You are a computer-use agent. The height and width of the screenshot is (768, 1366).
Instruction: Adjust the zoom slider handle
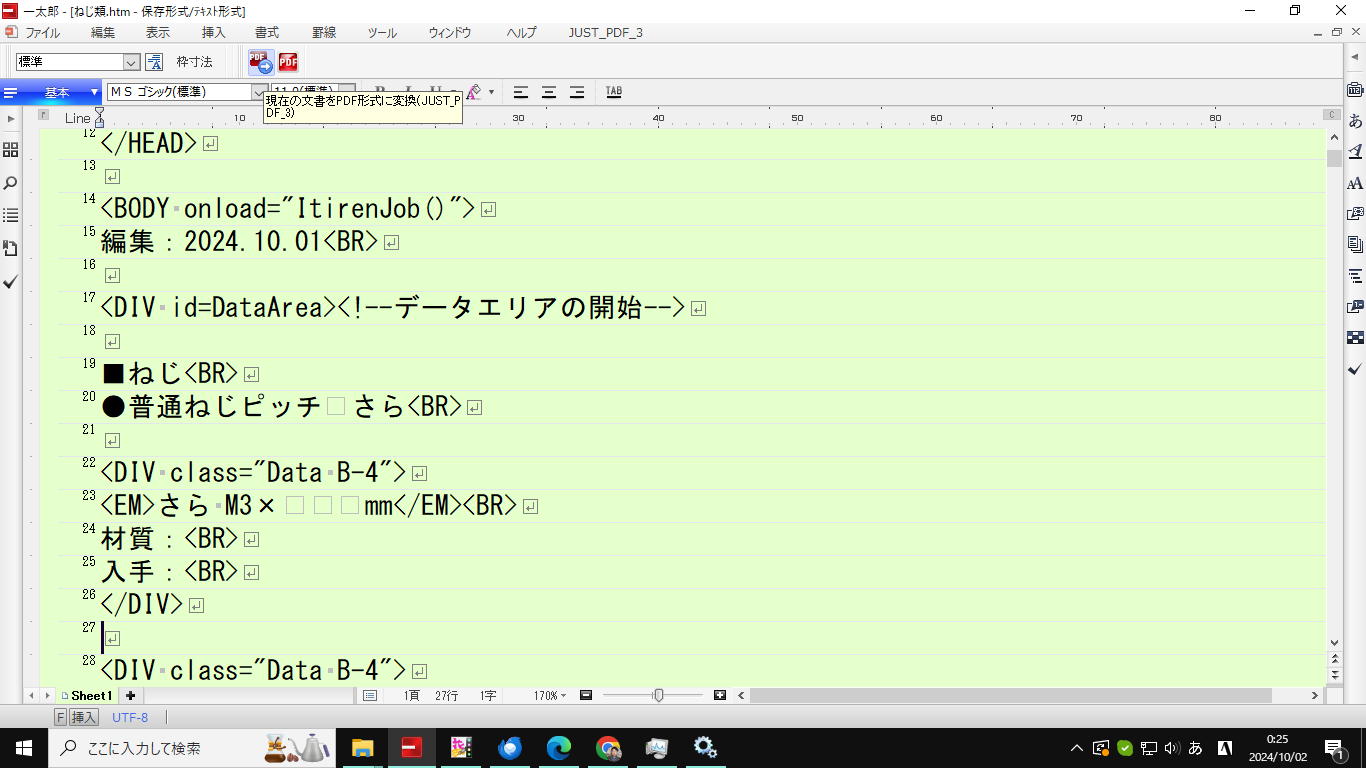tap(658, 695)
